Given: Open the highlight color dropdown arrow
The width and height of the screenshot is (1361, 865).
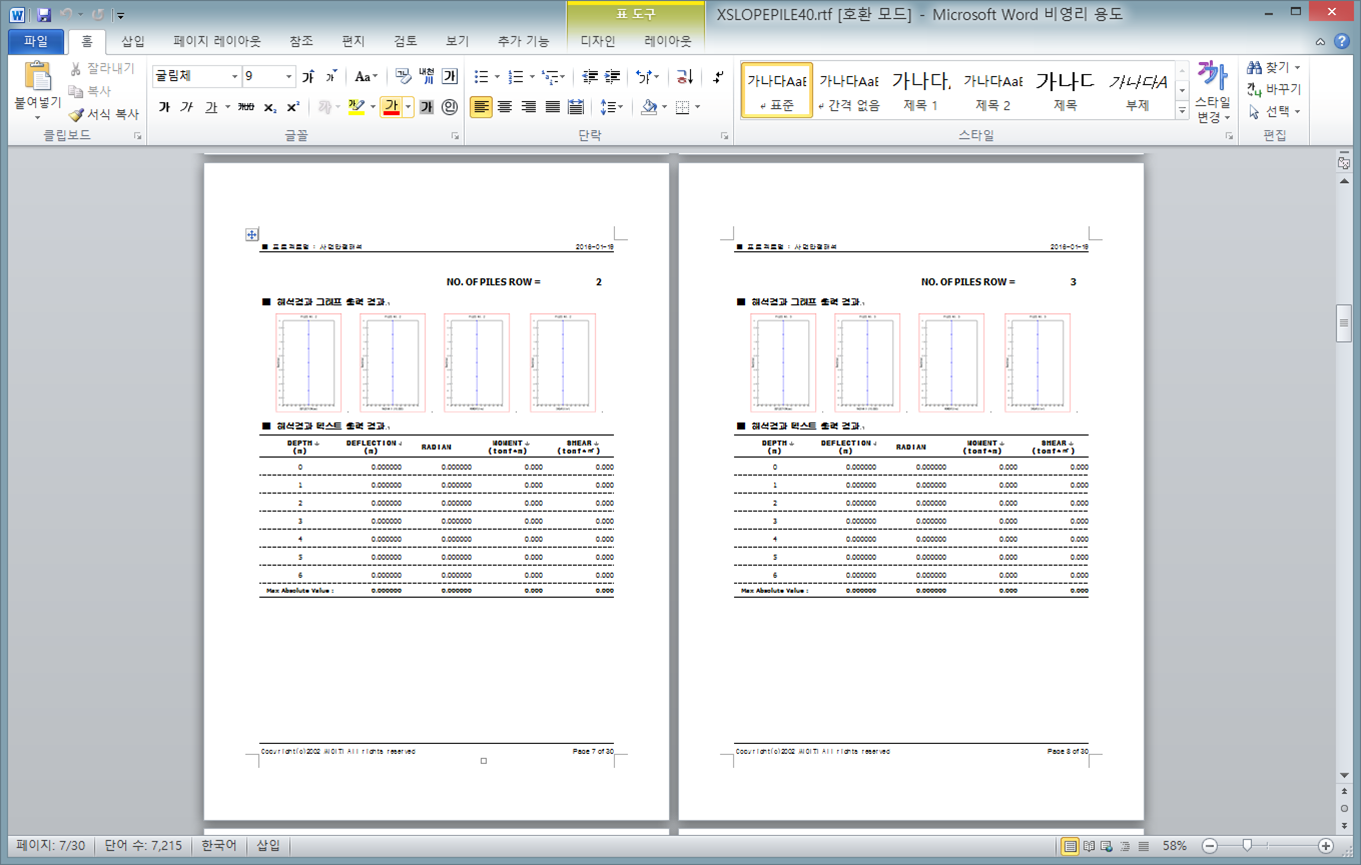Looking at the screenshot, I should coord(372,107).
